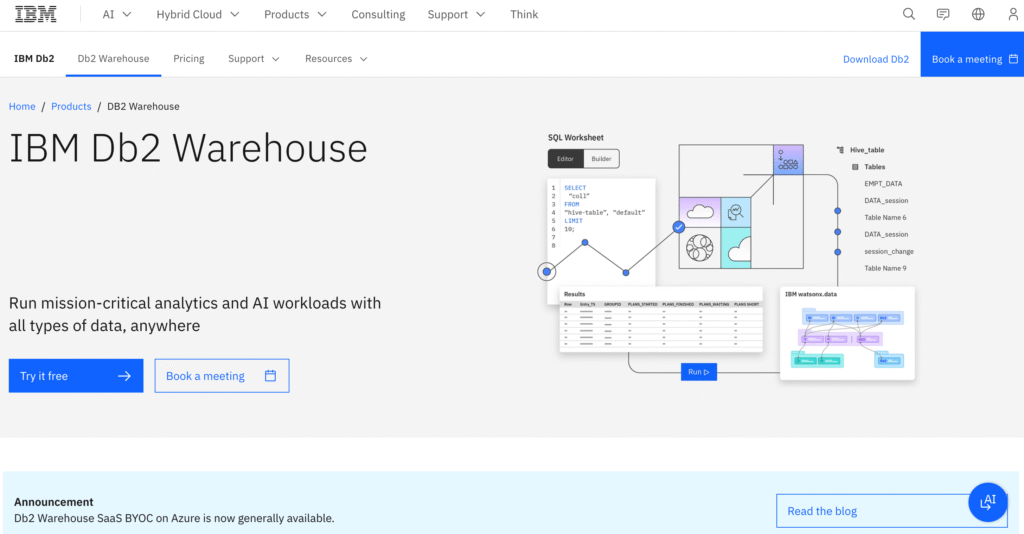Click the circles cluster tile
This screenshot has height=534, width=1024.
[x=699, y=248]
